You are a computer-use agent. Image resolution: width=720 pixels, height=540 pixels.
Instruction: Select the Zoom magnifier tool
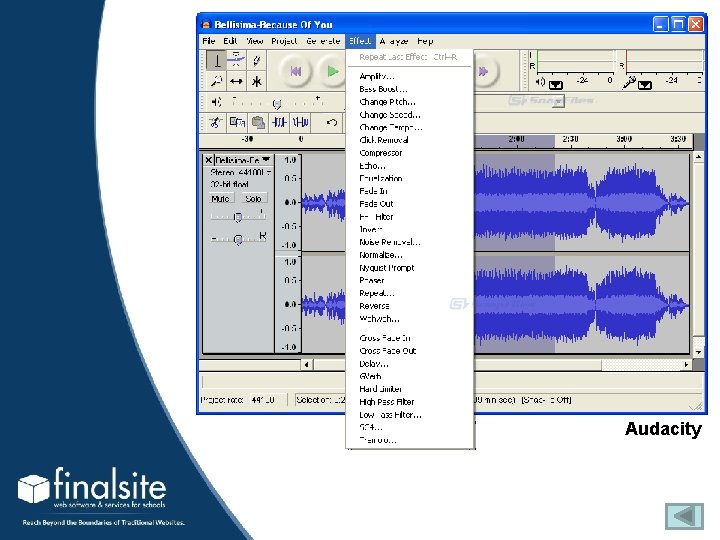[216, 81]
